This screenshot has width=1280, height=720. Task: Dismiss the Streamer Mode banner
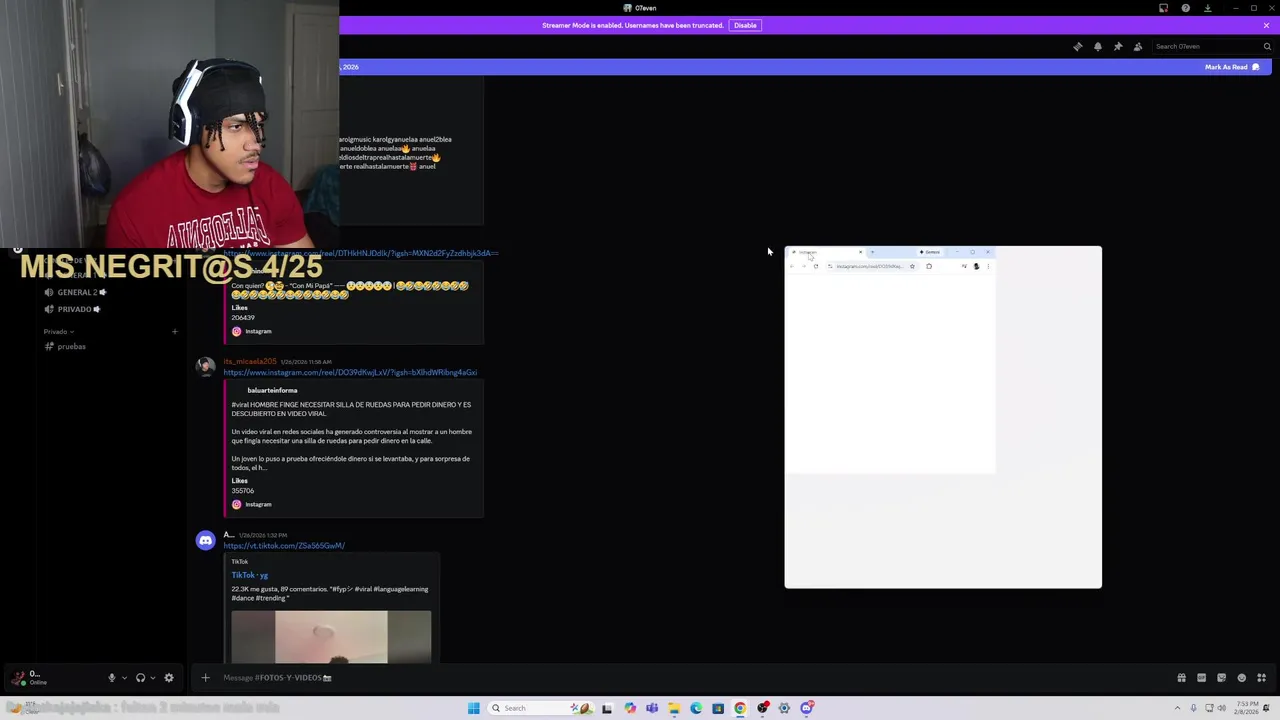(1266, 25)
